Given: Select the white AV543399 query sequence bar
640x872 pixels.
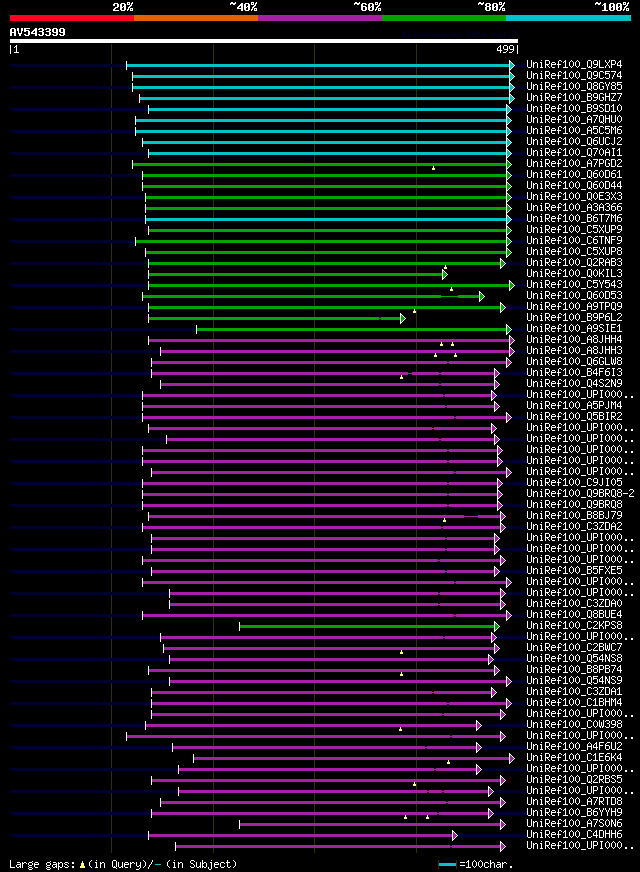Looking at the screenshot, I should click(264, 41).
